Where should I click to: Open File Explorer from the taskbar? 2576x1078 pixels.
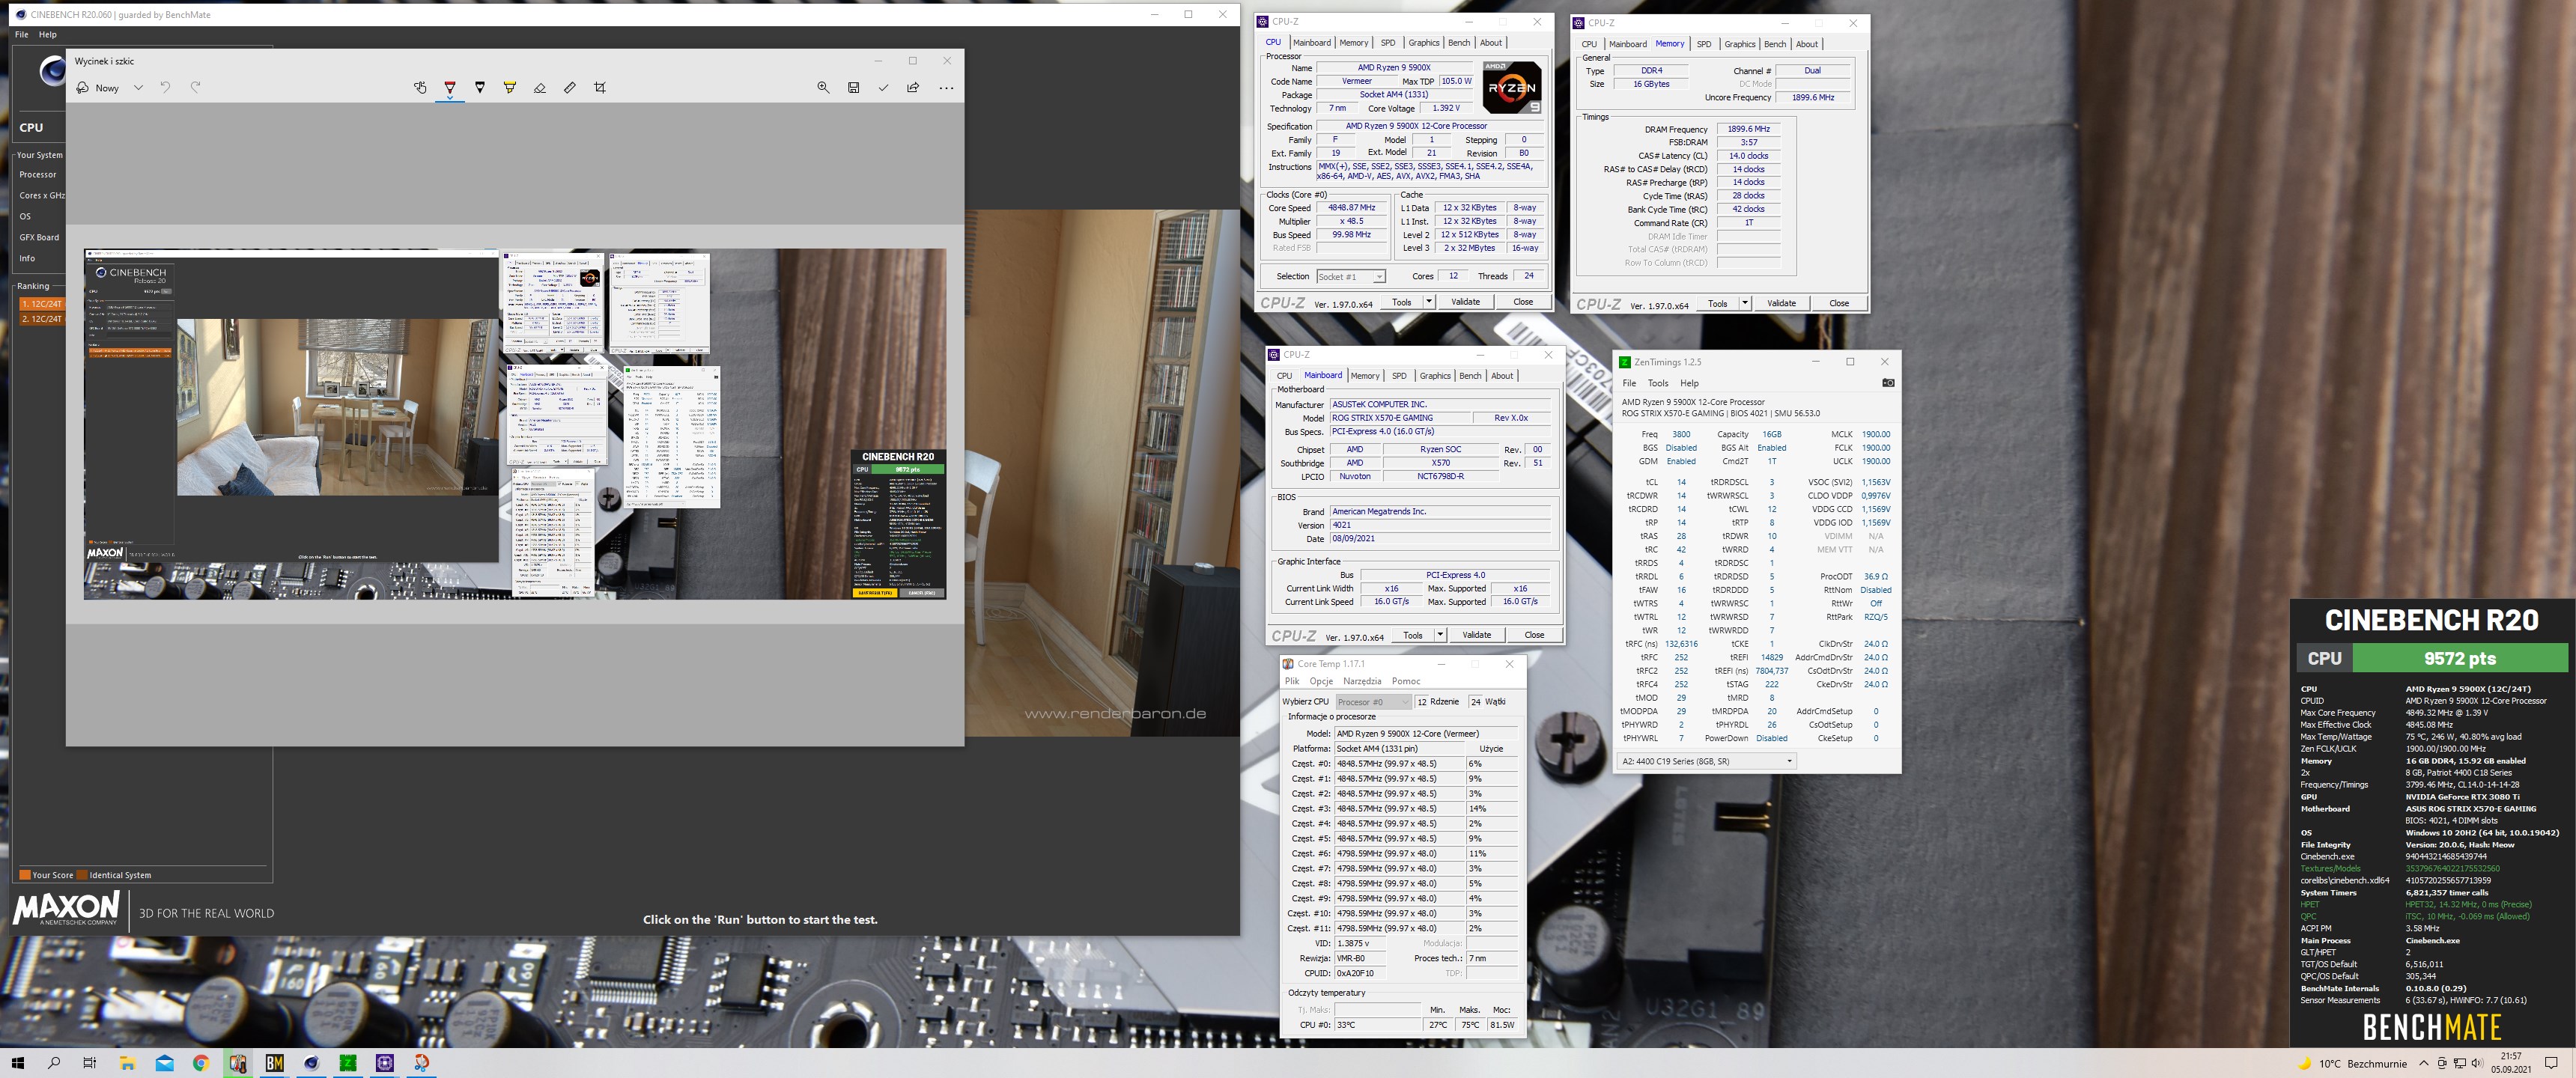click(128, 1063)
